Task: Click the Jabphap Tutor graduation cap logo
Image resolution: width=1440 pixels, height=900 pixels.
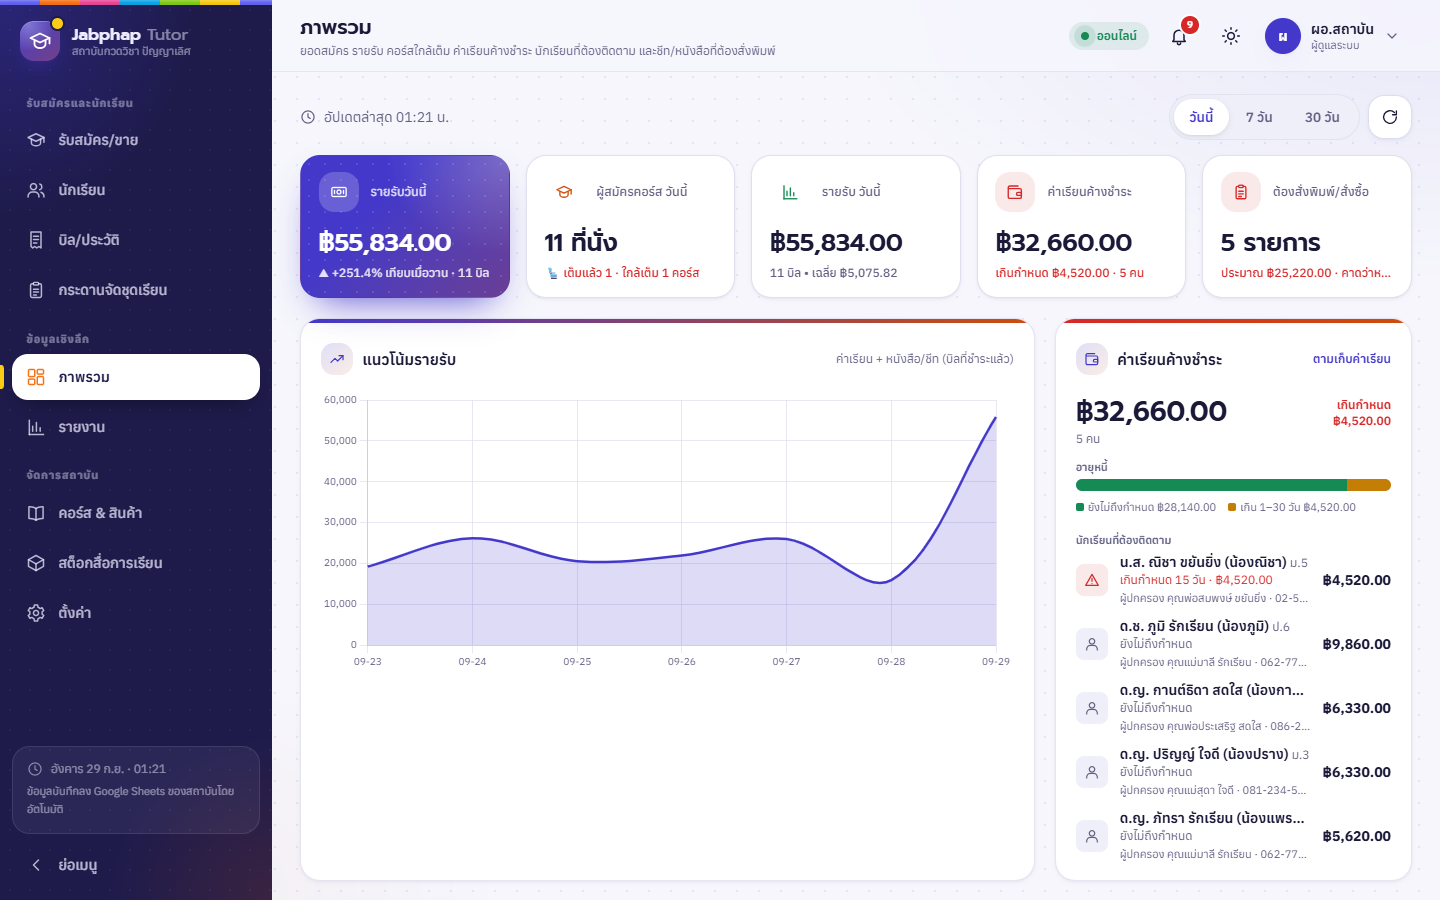Action: coord(40,41)
